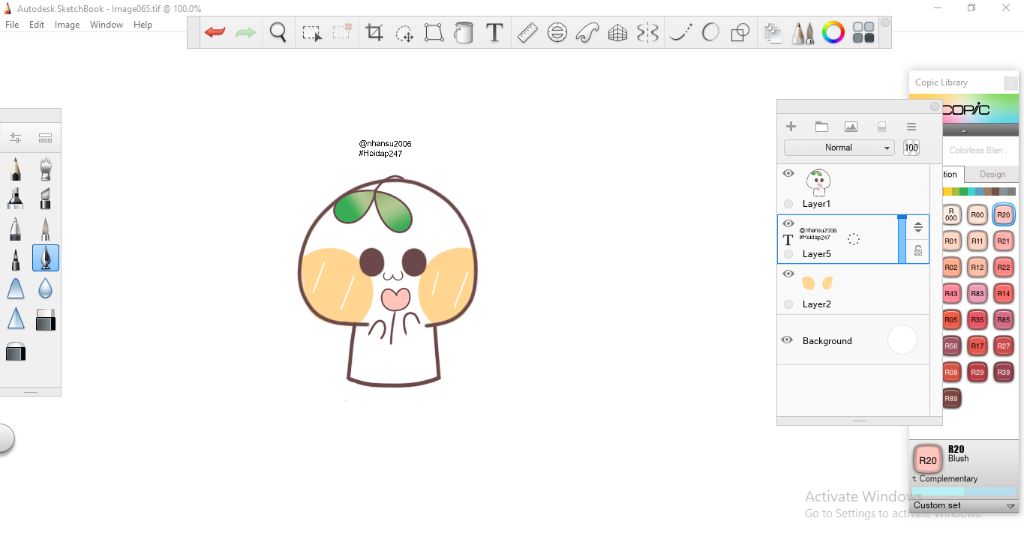The height and width of the screenshot is (545, 1024).
Task: Activate the Text tool in toolbar
Action: click(494, 32)
